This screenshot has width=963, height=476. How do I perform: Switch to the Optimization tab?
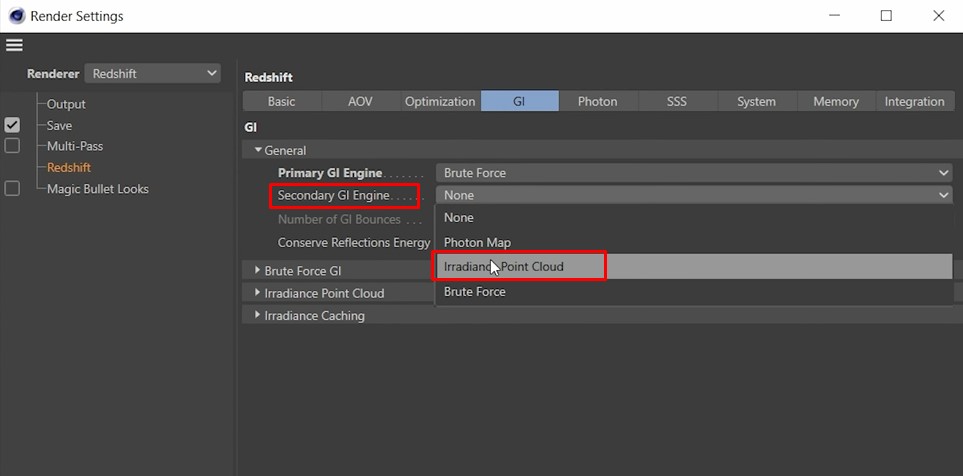(440, 101)
